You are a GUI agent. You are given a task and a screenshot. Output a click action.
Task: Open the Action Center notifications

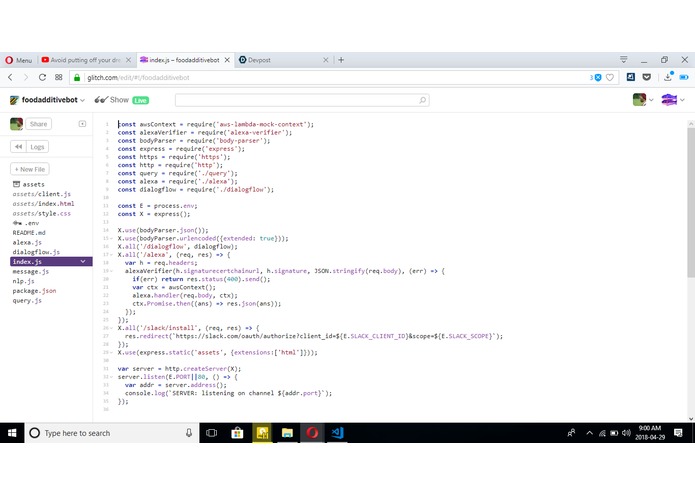[x=678, y=433]
